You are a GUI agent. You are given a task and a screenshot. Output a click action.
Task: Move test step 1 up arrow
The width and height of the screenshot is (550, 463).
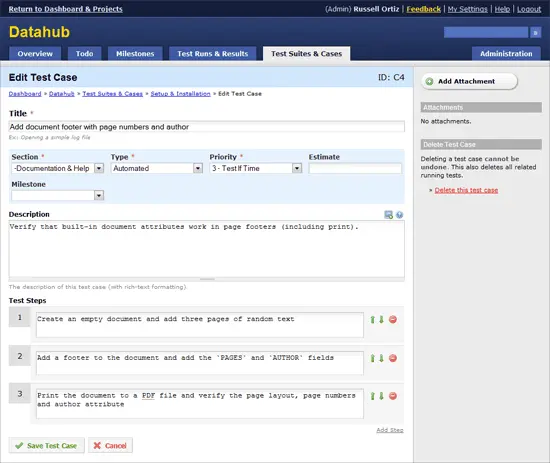click(x=373, y=320)
